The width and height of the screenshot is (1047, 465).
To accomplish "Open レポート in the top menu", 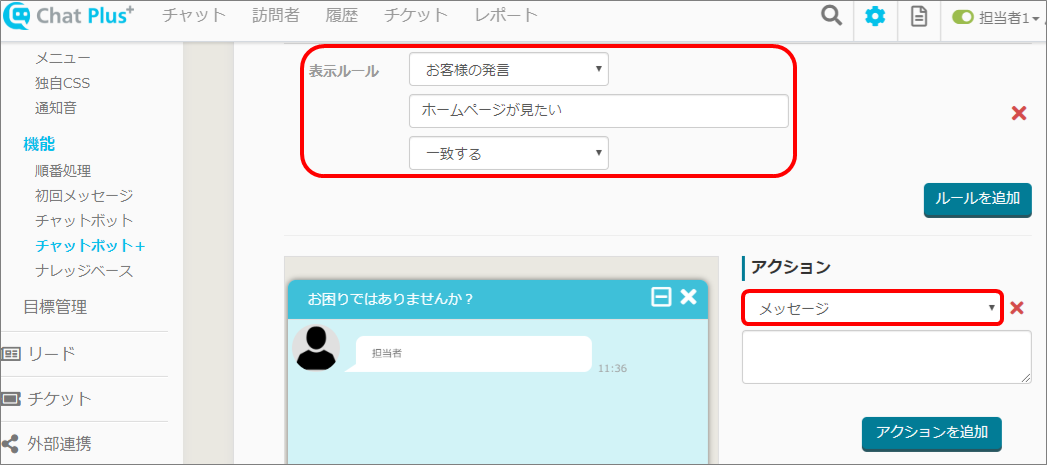I will 506,15.
